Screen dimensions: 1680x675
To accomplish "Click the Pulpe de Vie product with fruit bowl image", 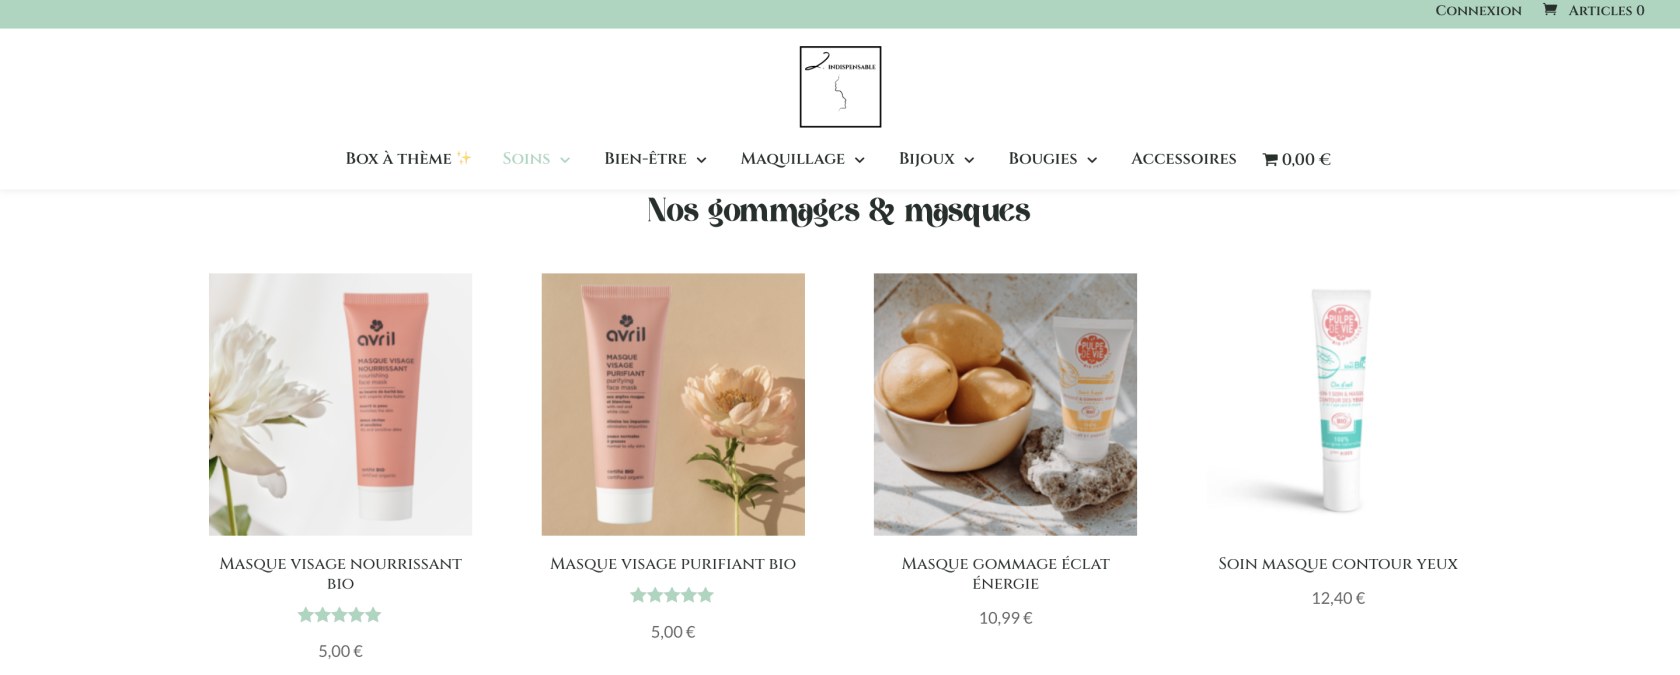I will pyautogui.click(x=1005, y=404).
